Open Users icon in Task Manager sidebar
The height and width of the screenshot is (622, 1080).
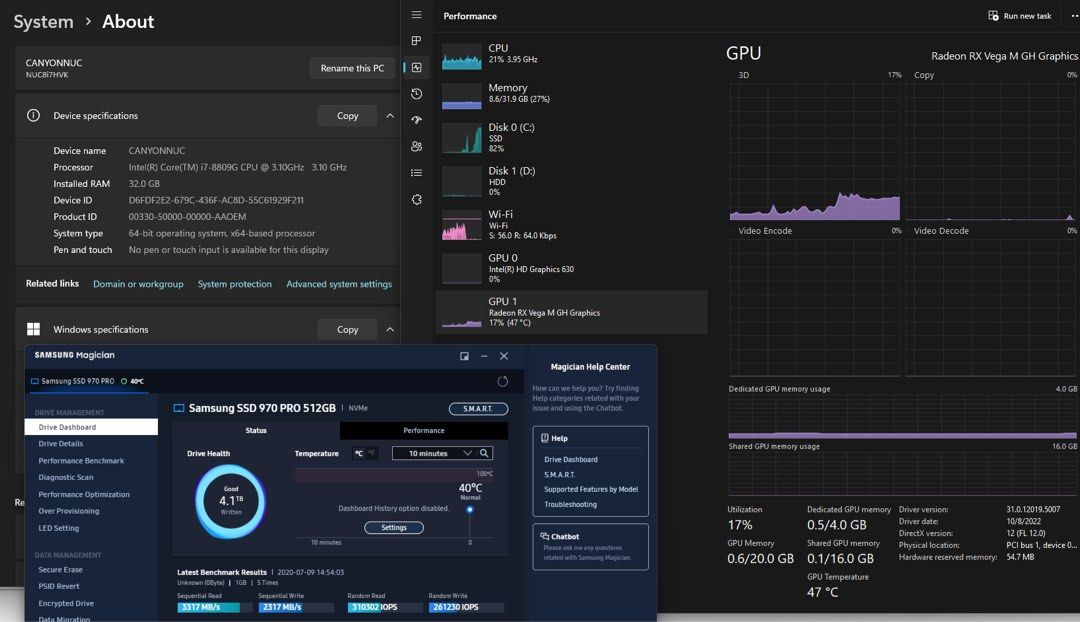click(417, 146)
